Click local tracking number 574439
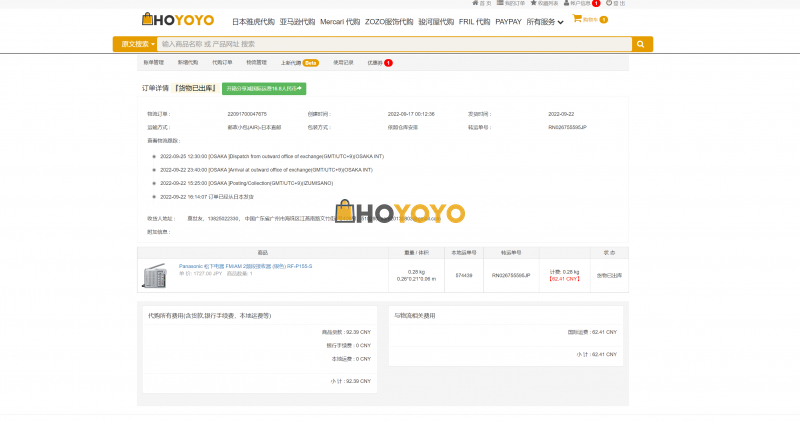Screen dimensions: 800x422 [464, 276]
